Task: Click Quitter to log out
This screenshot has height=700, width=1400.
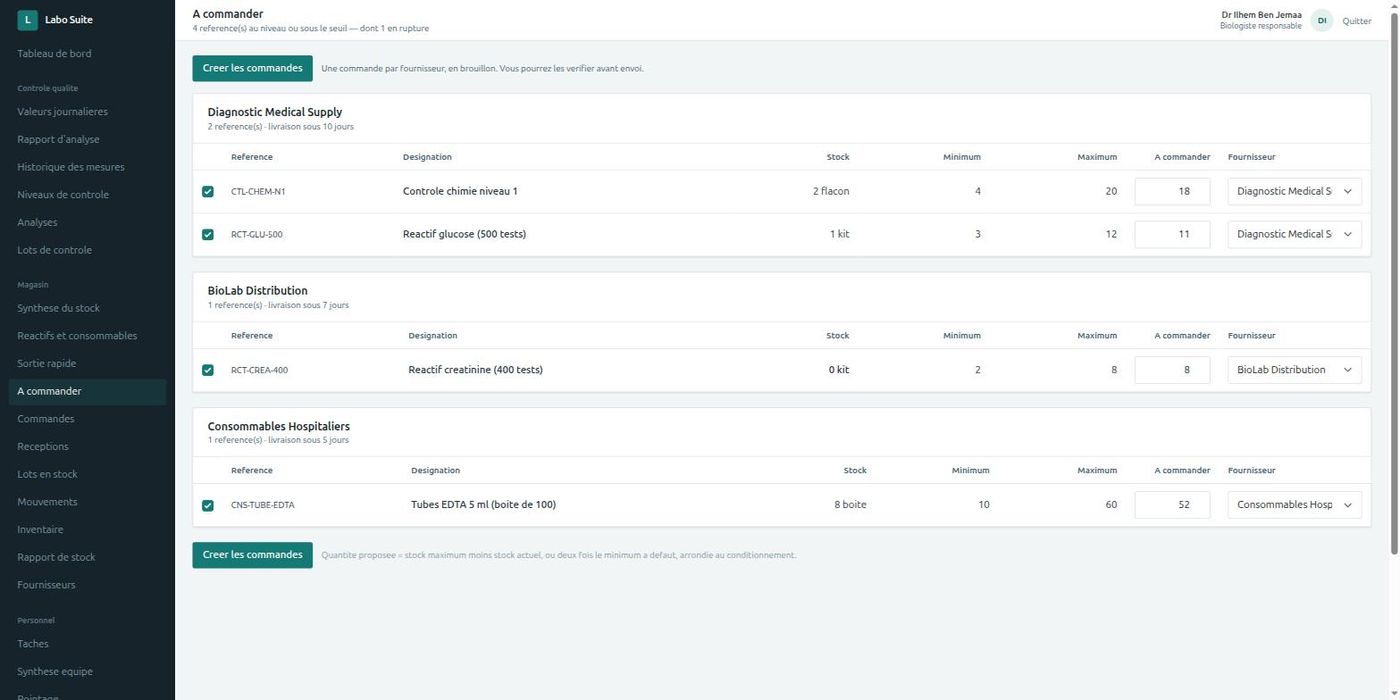Action: coord(1357,21)
